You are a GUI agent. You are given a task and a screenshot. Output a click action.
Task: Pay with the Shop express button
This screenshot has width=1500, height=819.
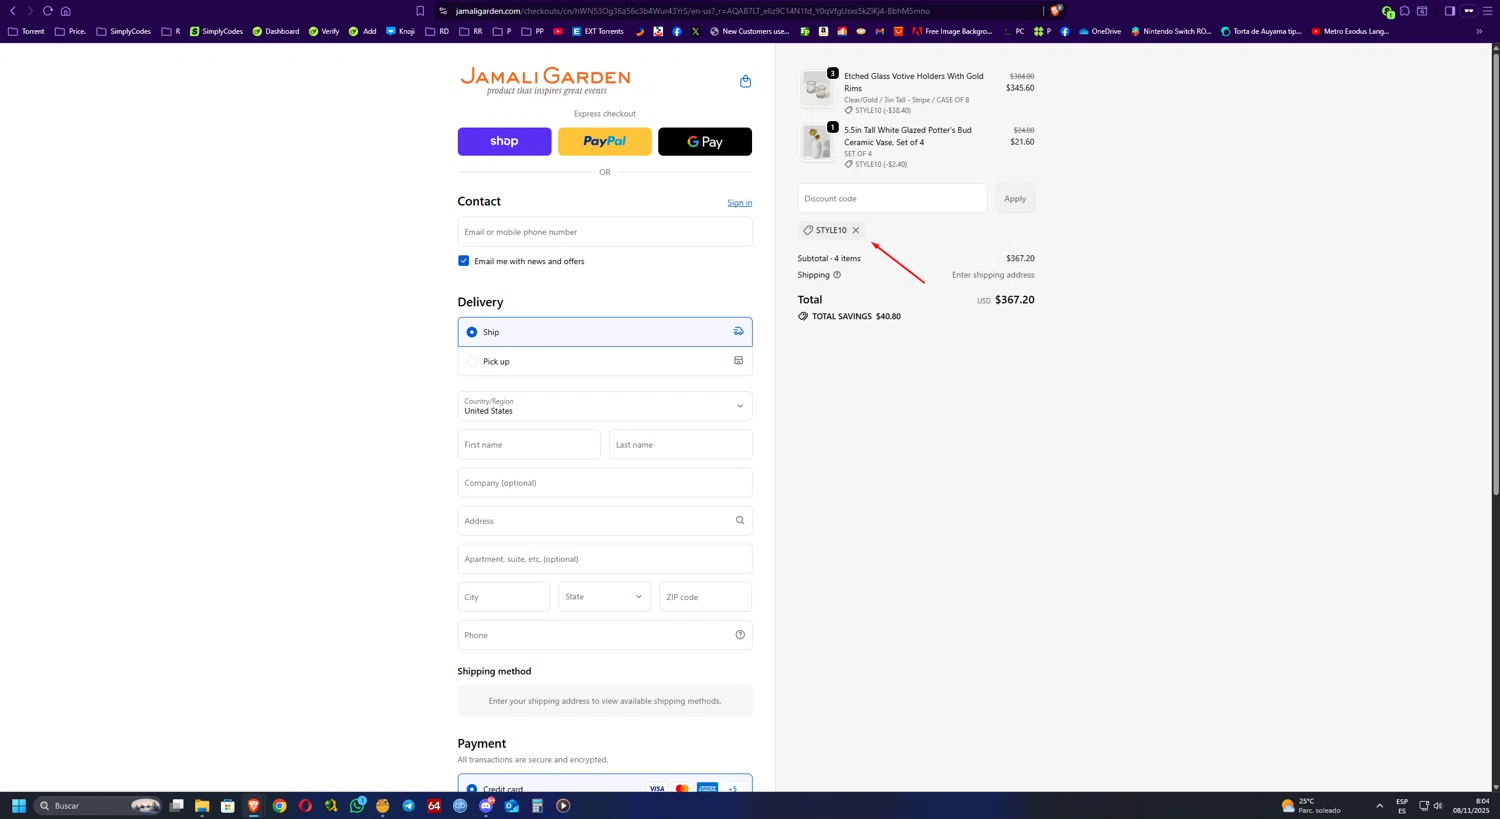(x=504, y=141)
